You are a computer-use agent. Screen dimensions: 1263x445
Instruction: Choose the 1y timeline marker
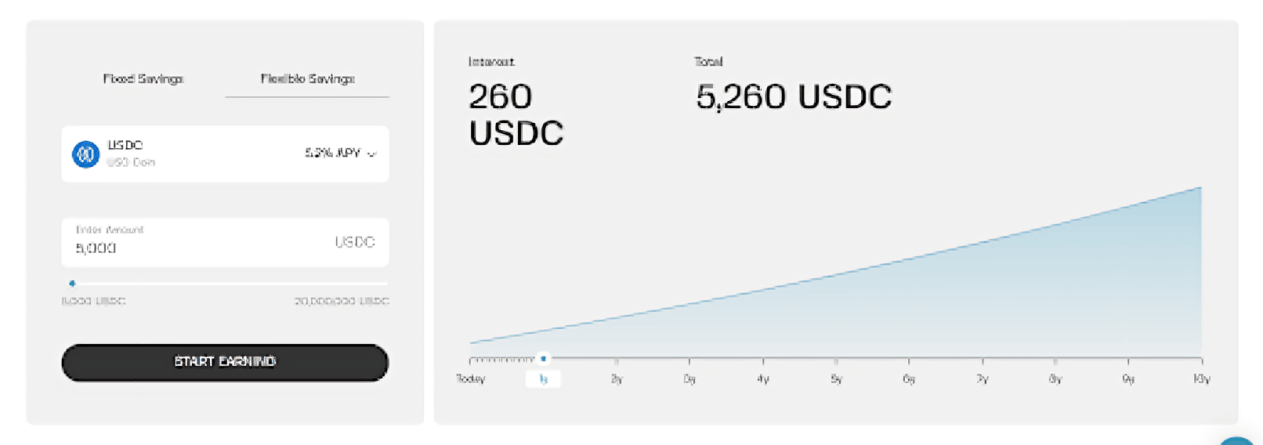[x=543, y=379]
